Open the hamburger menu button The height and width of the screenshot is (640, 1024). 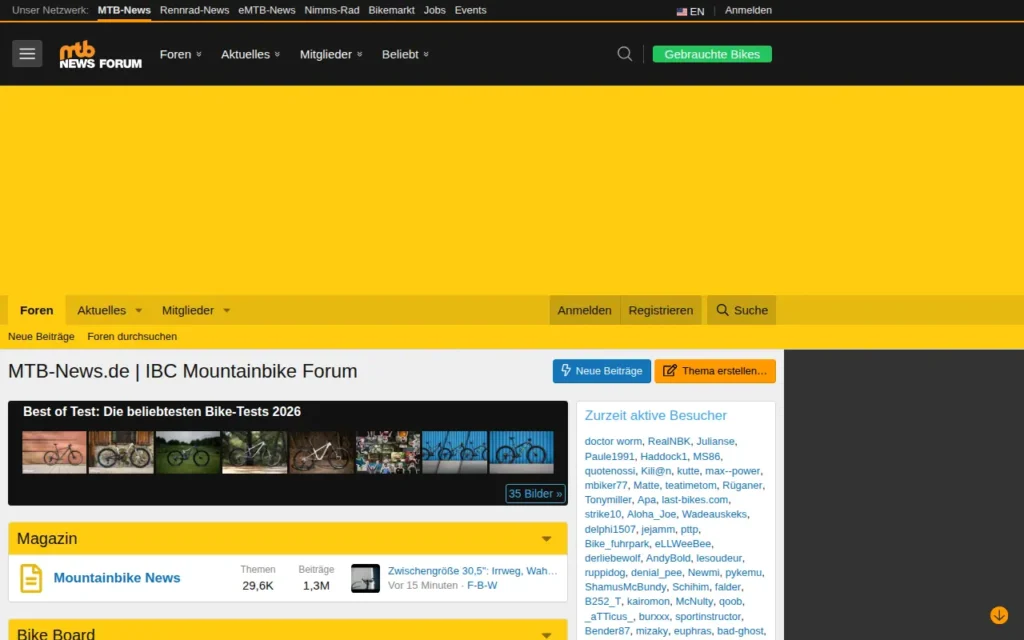(x=27, y=54)
